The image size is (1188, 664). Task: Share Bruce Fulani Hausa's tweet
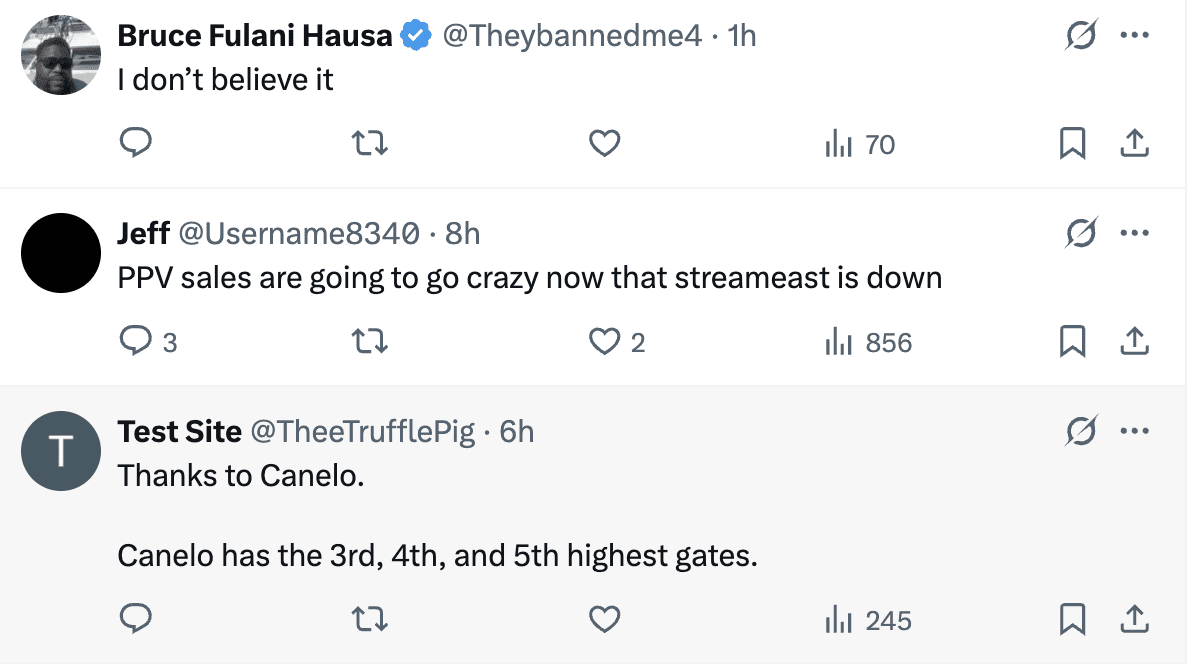click(x=1133, y=145)
